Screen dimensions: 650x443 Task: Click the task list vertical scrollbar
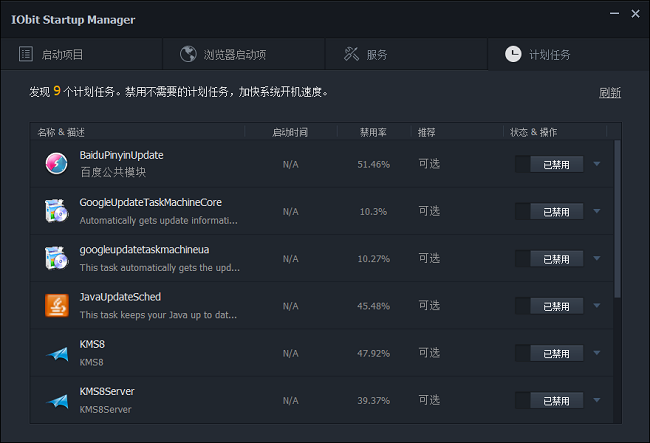617,219
